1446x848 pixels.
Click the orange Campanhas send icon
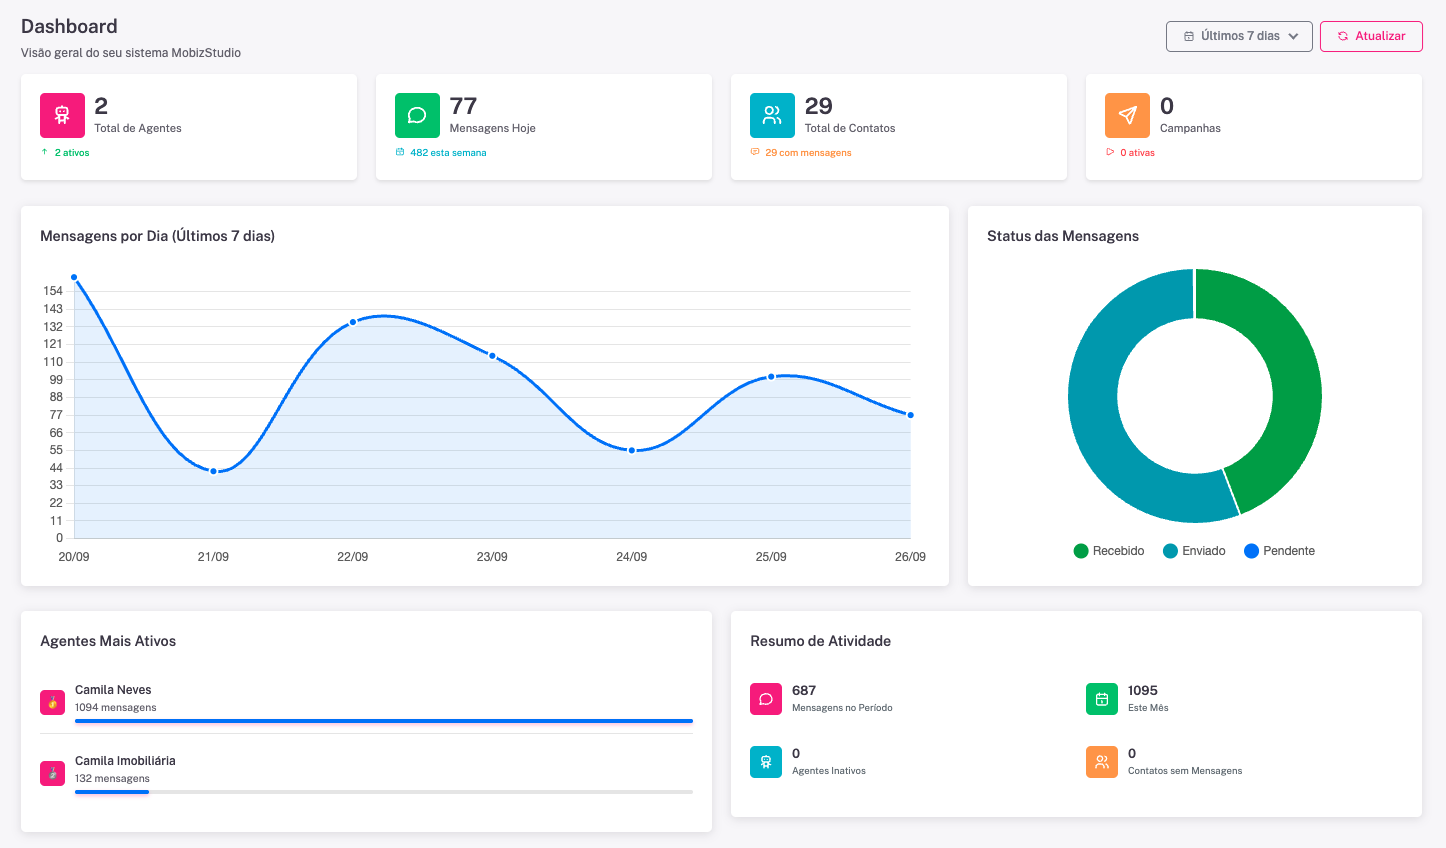tap(1126, 115)
